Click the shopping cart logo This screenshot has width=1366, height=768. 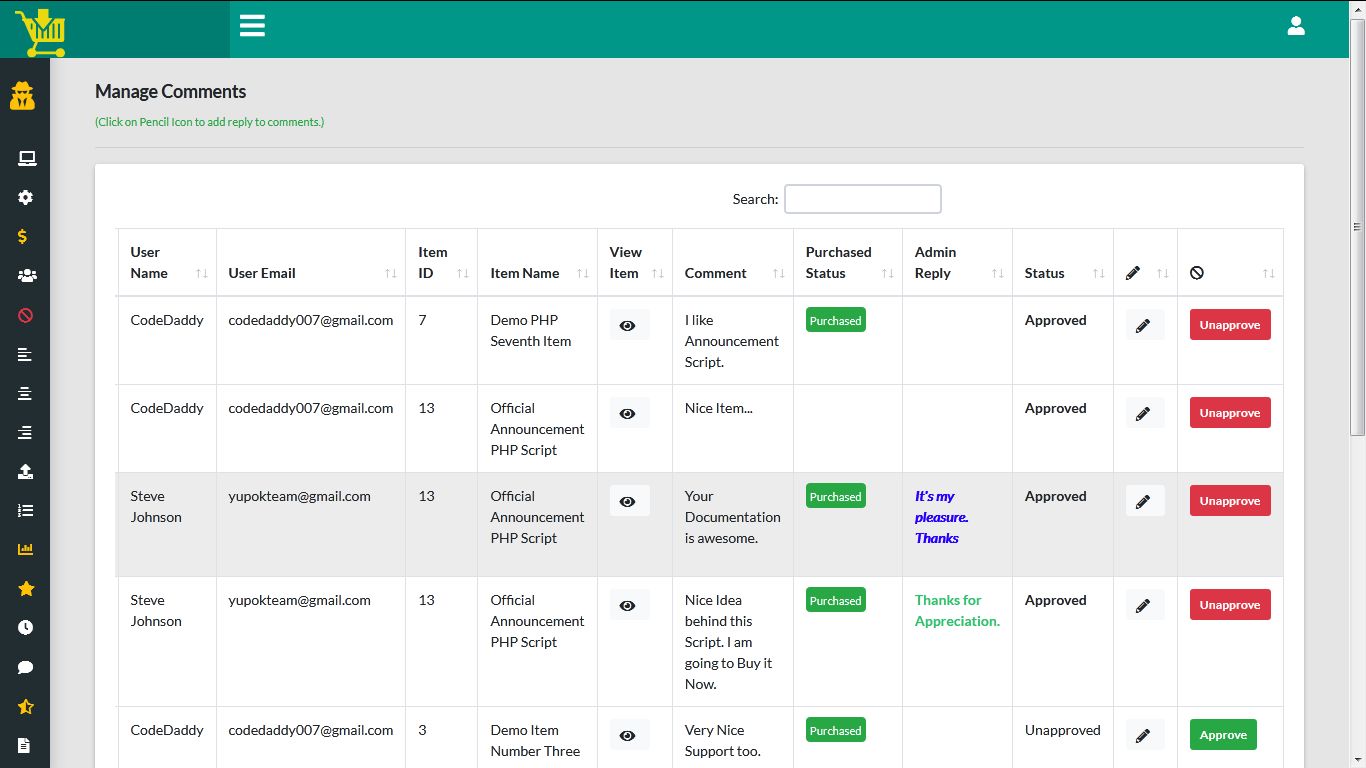41,31
